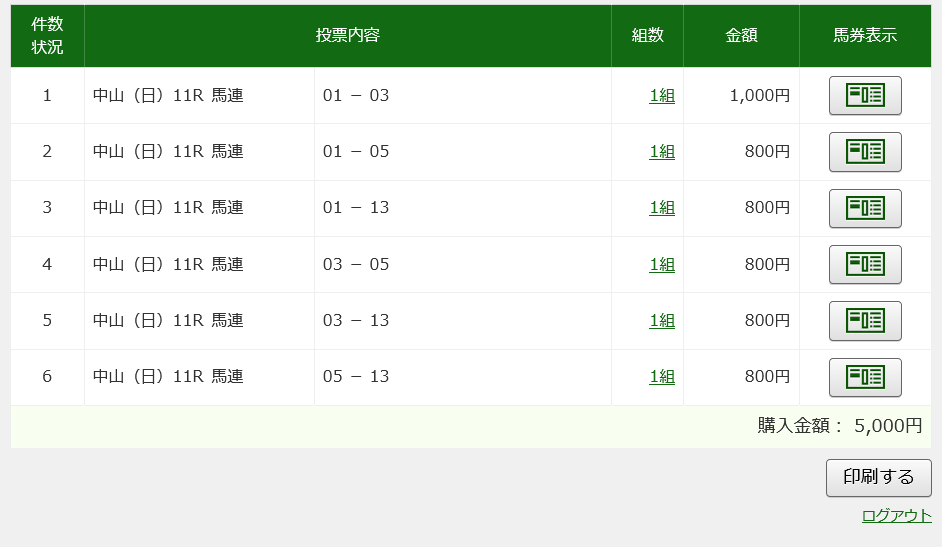This screenshot has height=547, width=942.
Task: Open 1組 link in row 2
Action: click(x=662, y=151)
